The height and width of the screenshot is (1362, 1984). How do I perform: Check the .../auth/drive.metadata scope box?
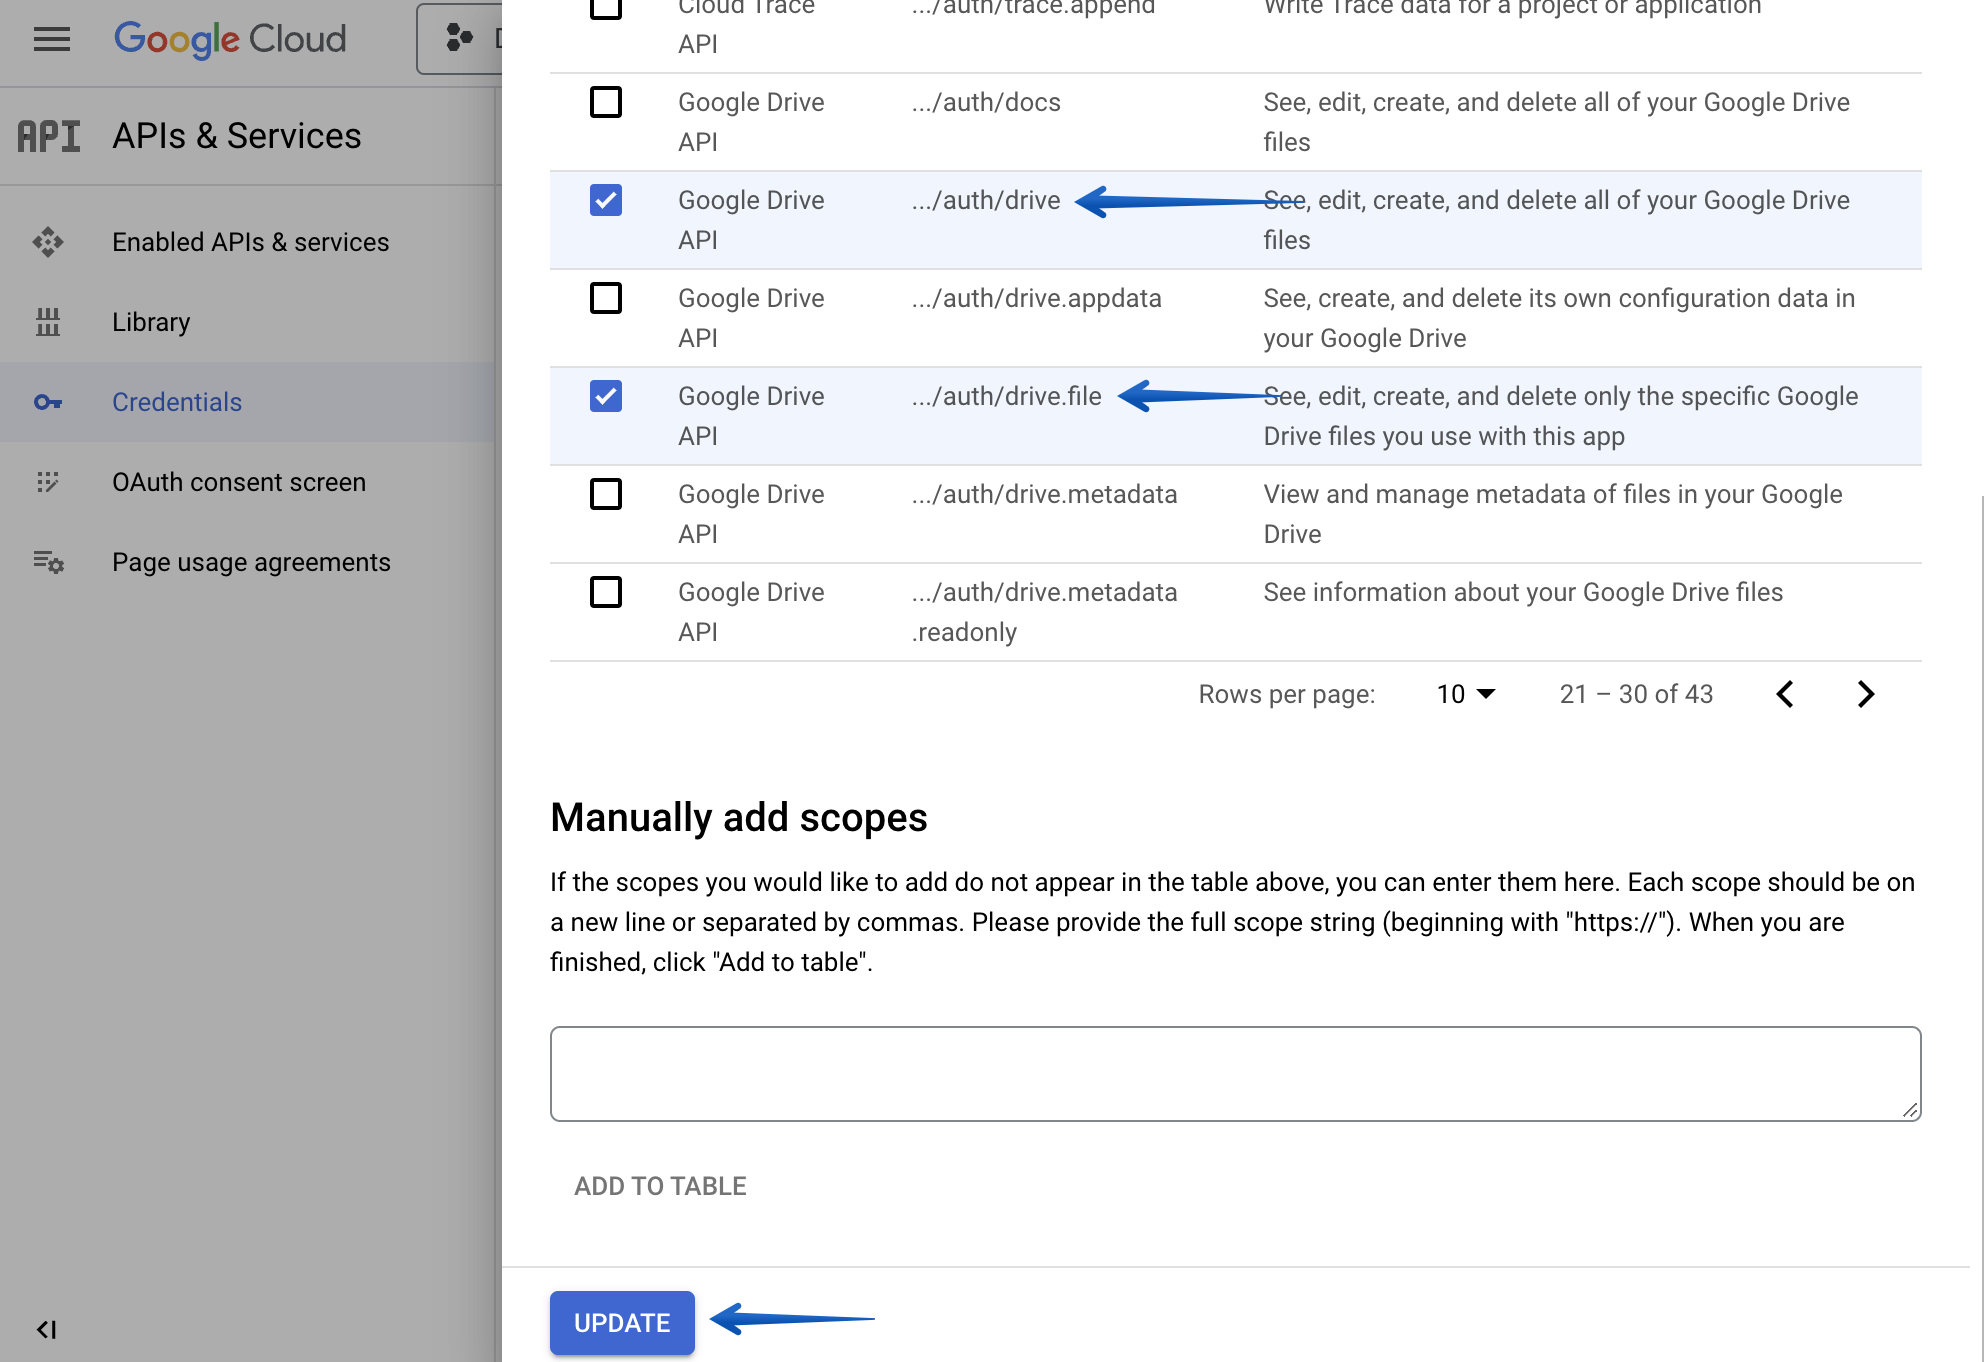606,494
